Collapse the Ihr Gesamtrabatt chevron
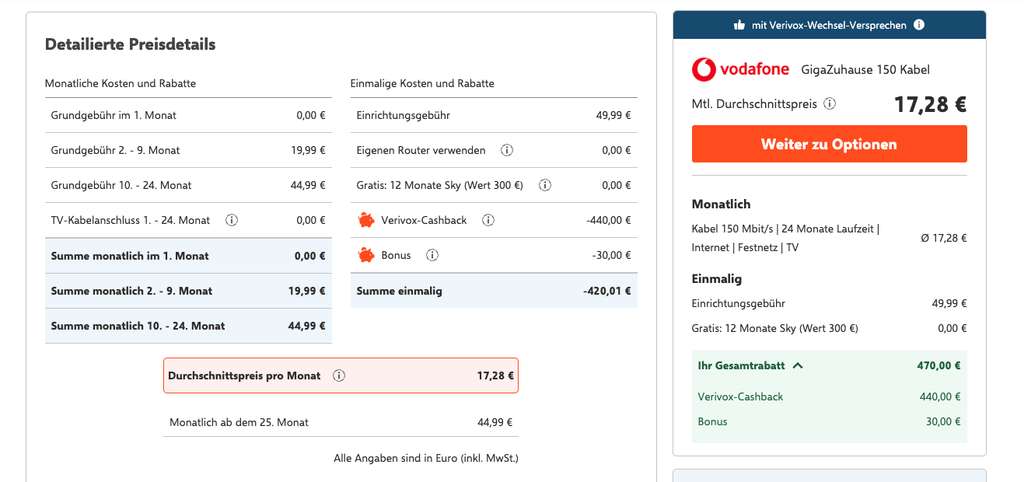The height and width of the screenshot is (482, 1024). (797, 366)
